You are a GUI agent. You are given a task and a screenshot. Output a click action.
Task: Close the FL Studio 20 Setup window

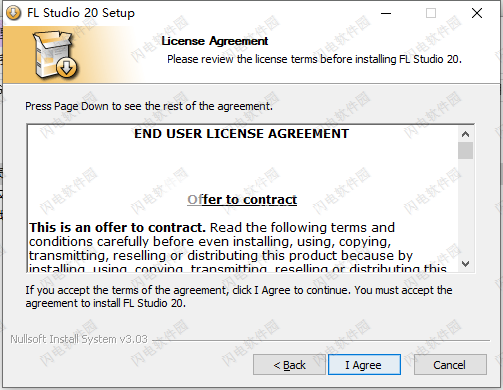coord(477,13)
